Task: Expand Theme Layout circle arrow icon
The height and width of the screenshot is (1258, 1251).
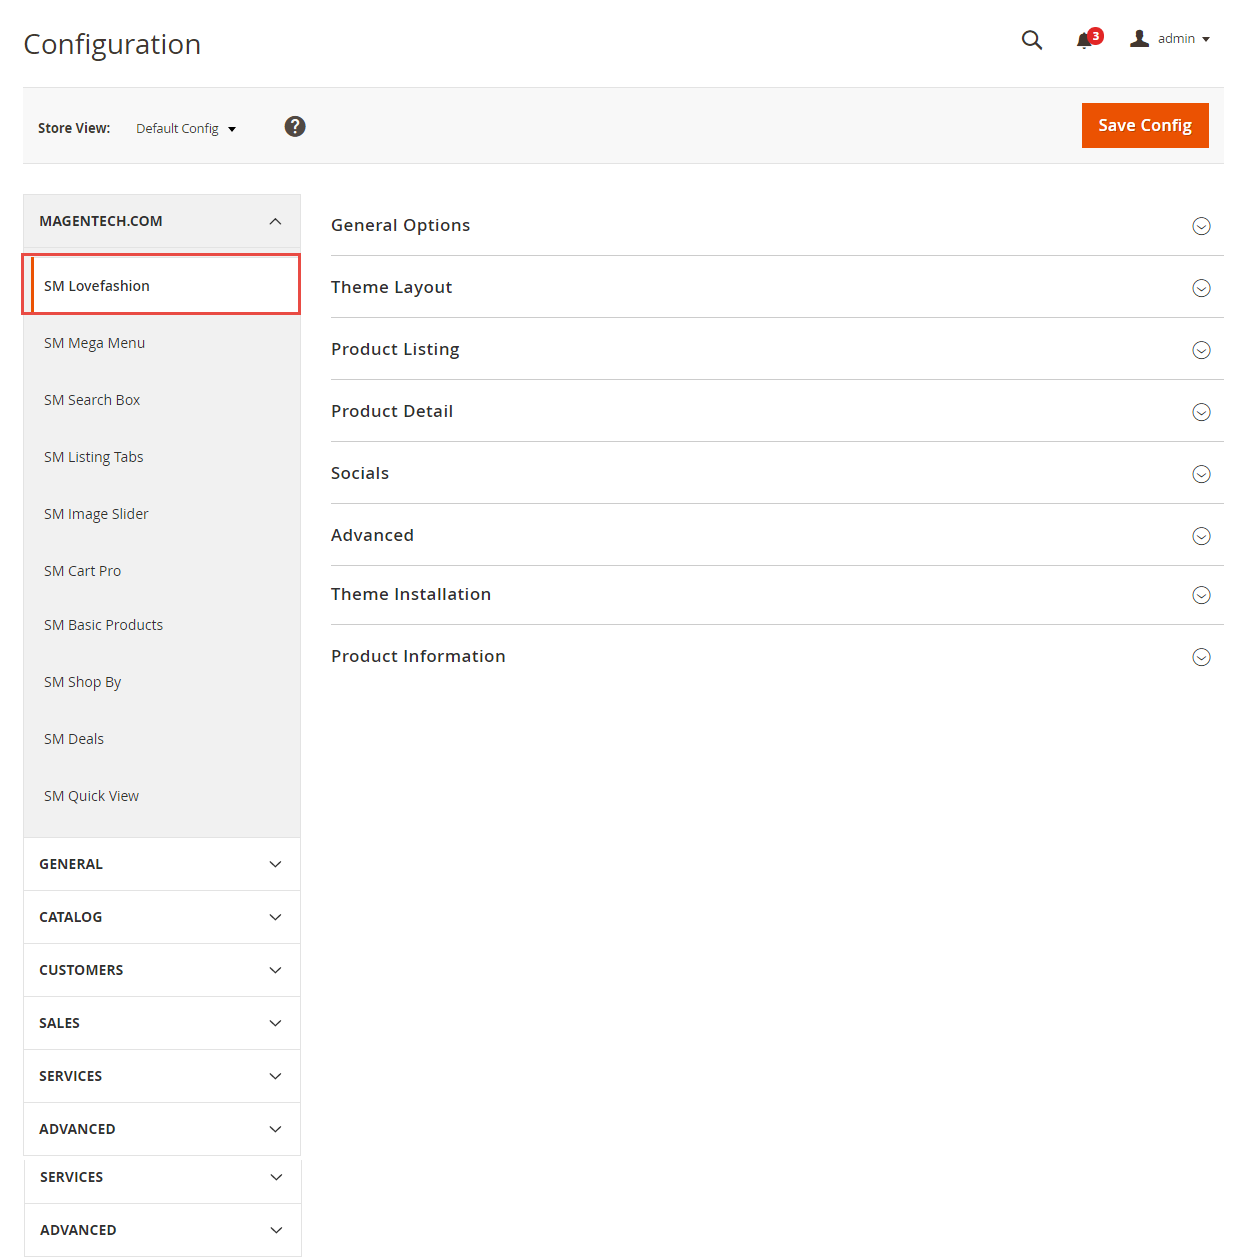Action: point(1202,288)
